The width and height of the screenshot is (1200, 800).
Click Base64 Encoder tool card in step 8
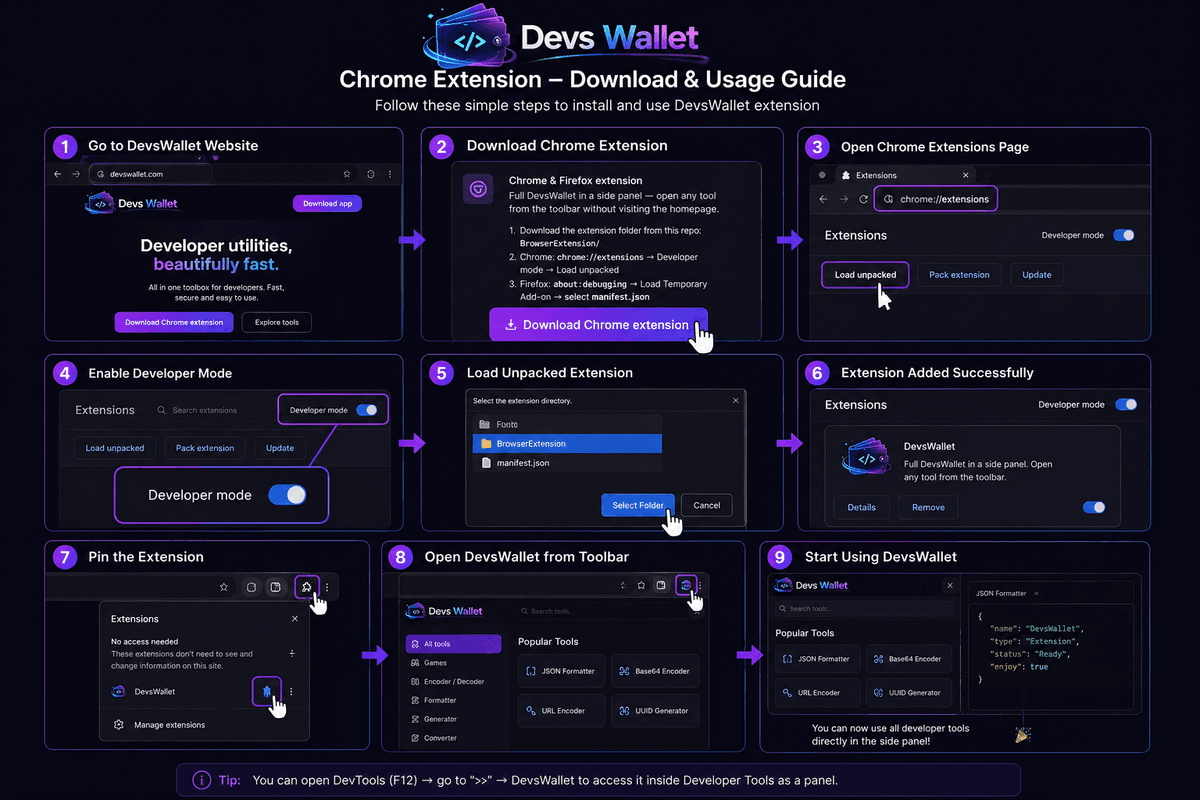click(x=654, y=671)
